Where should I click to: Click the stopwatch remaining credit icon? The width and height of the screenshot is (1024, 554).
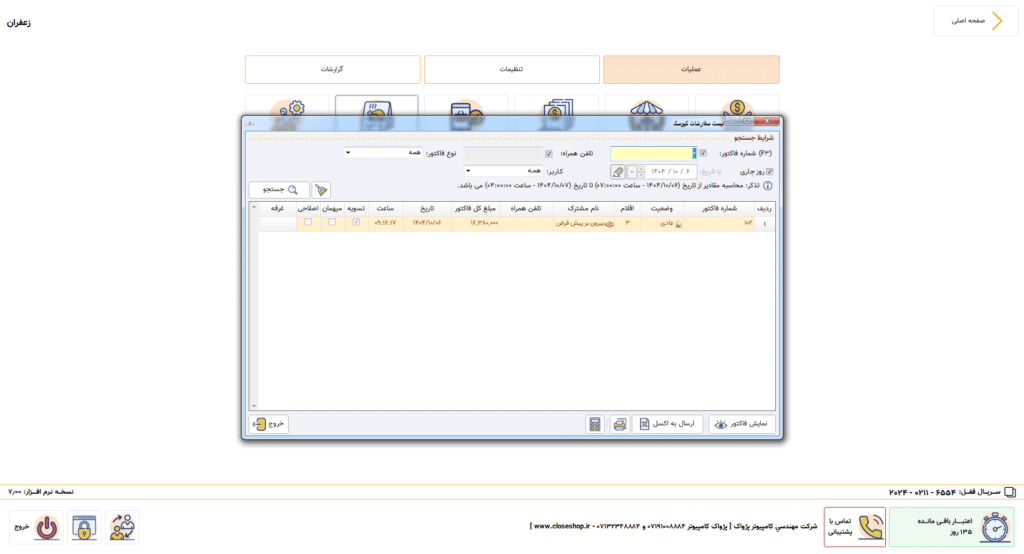pyautogui.click(x=995, y=527)
